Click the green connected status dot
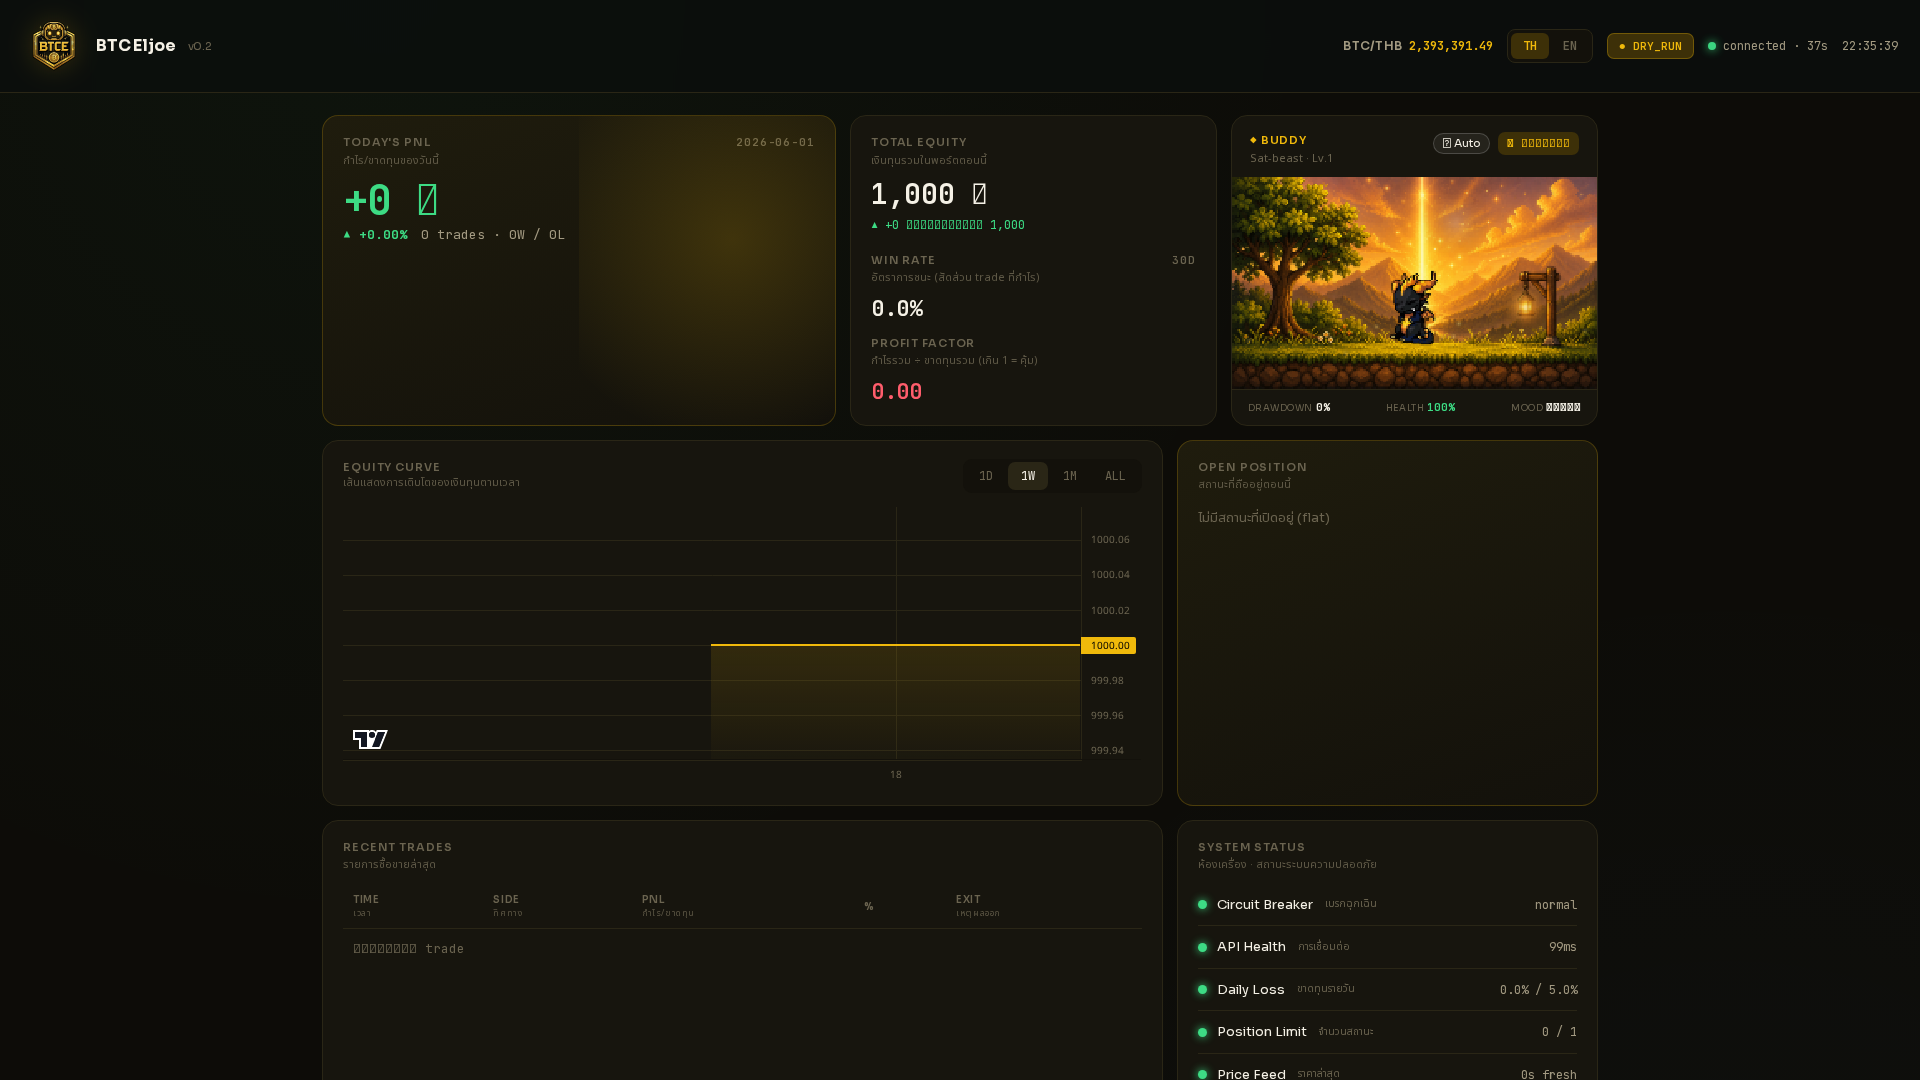The image size is (1920, 1080). pos(1712,46)
